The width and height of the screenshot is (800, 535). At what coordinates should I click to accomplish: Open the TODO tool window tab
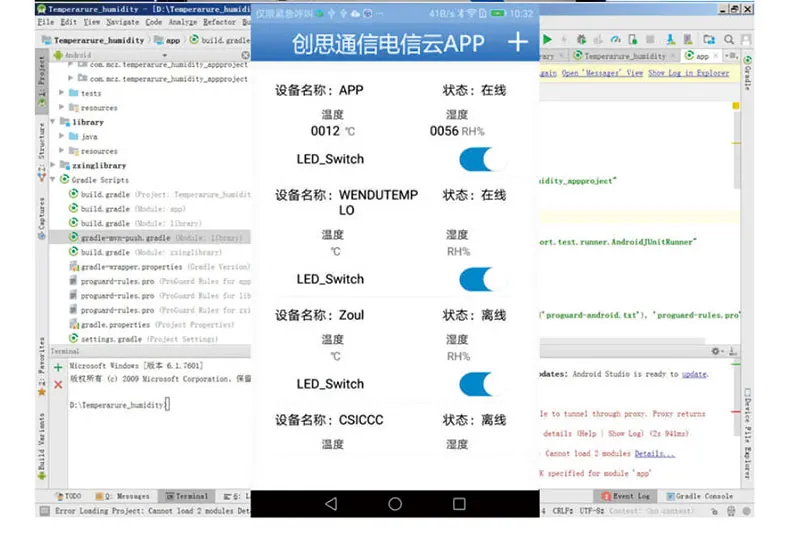[68, 496]
